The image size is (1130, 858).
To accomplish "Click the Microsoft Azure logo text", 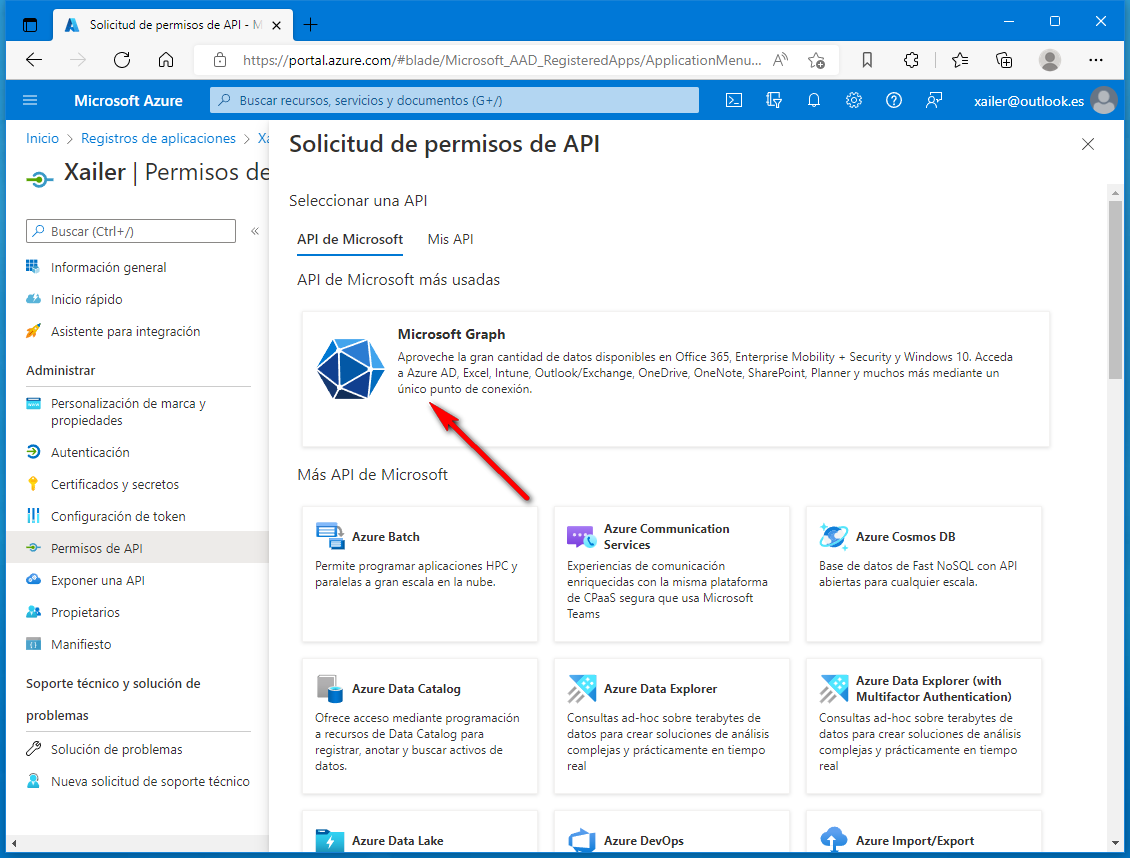I will [128, 101].
